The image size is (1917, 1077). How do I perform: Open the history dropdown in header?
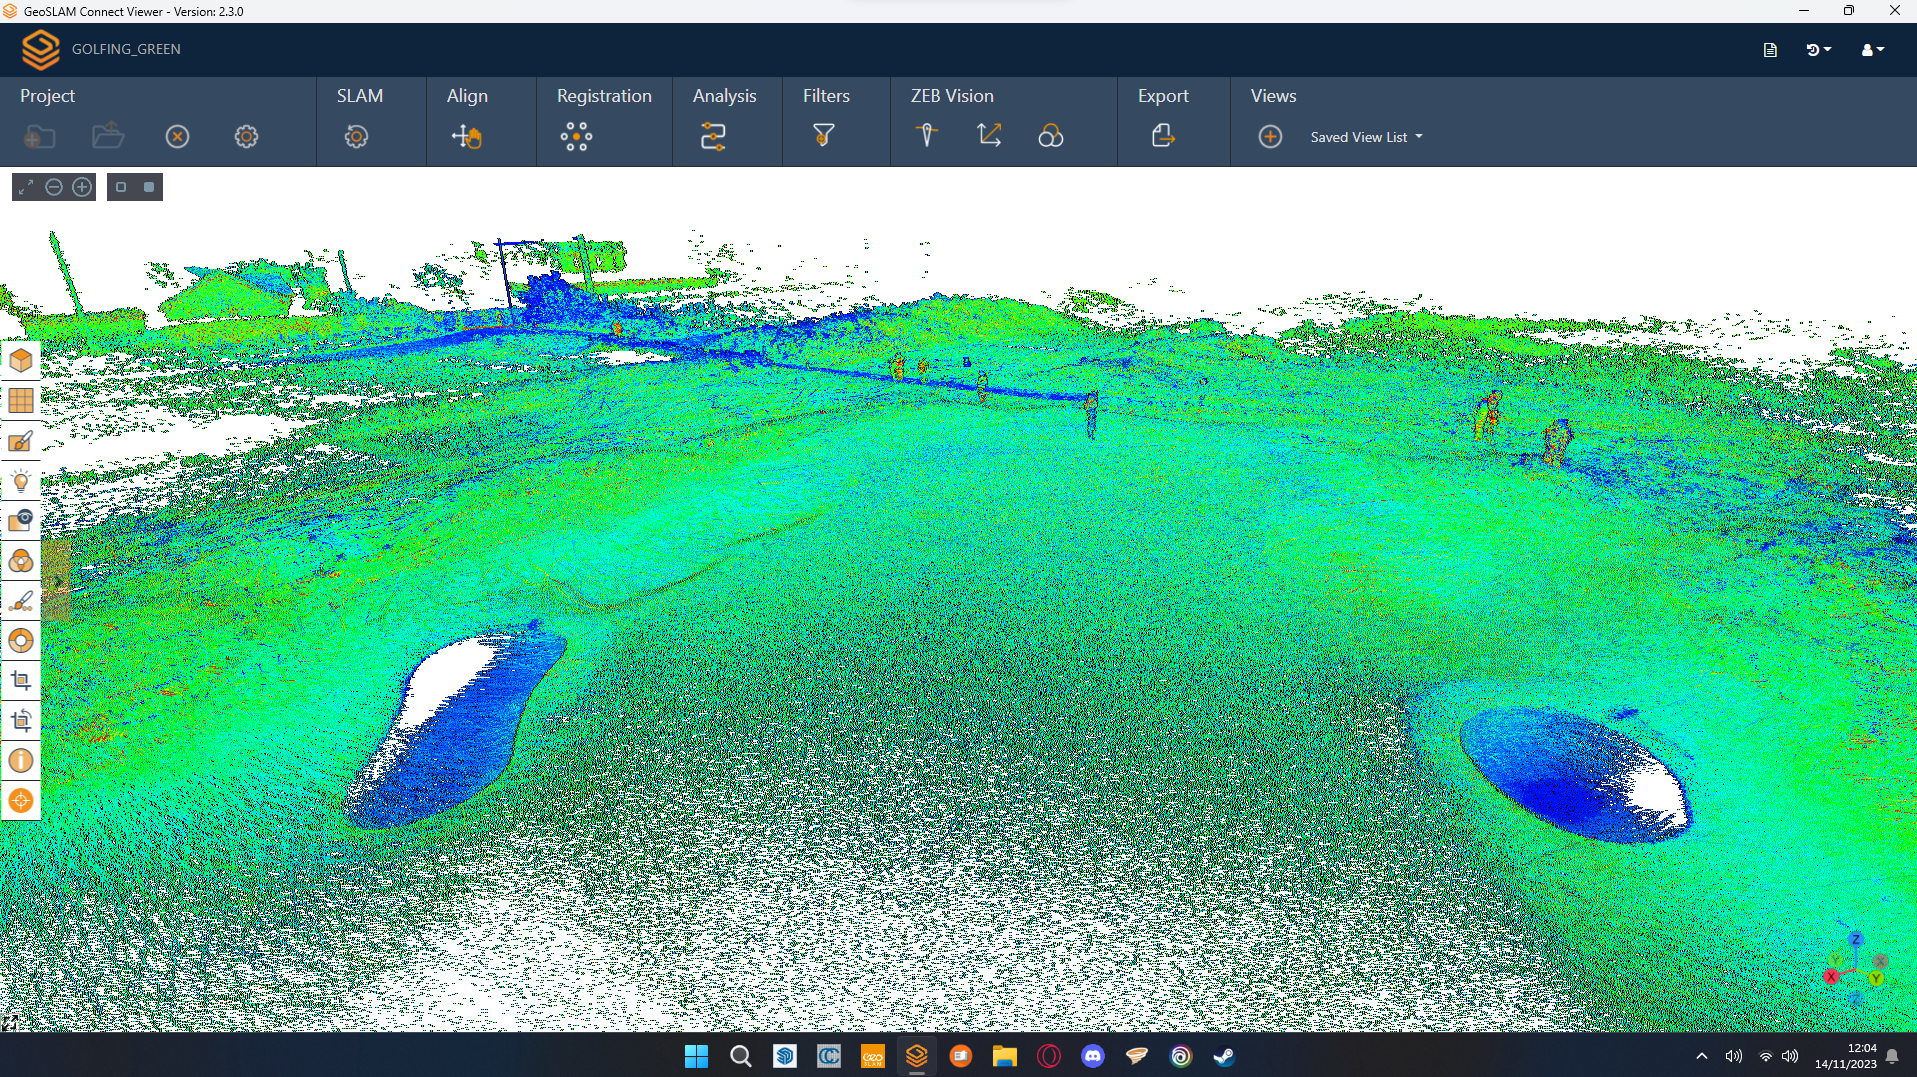coord(1818,50)
